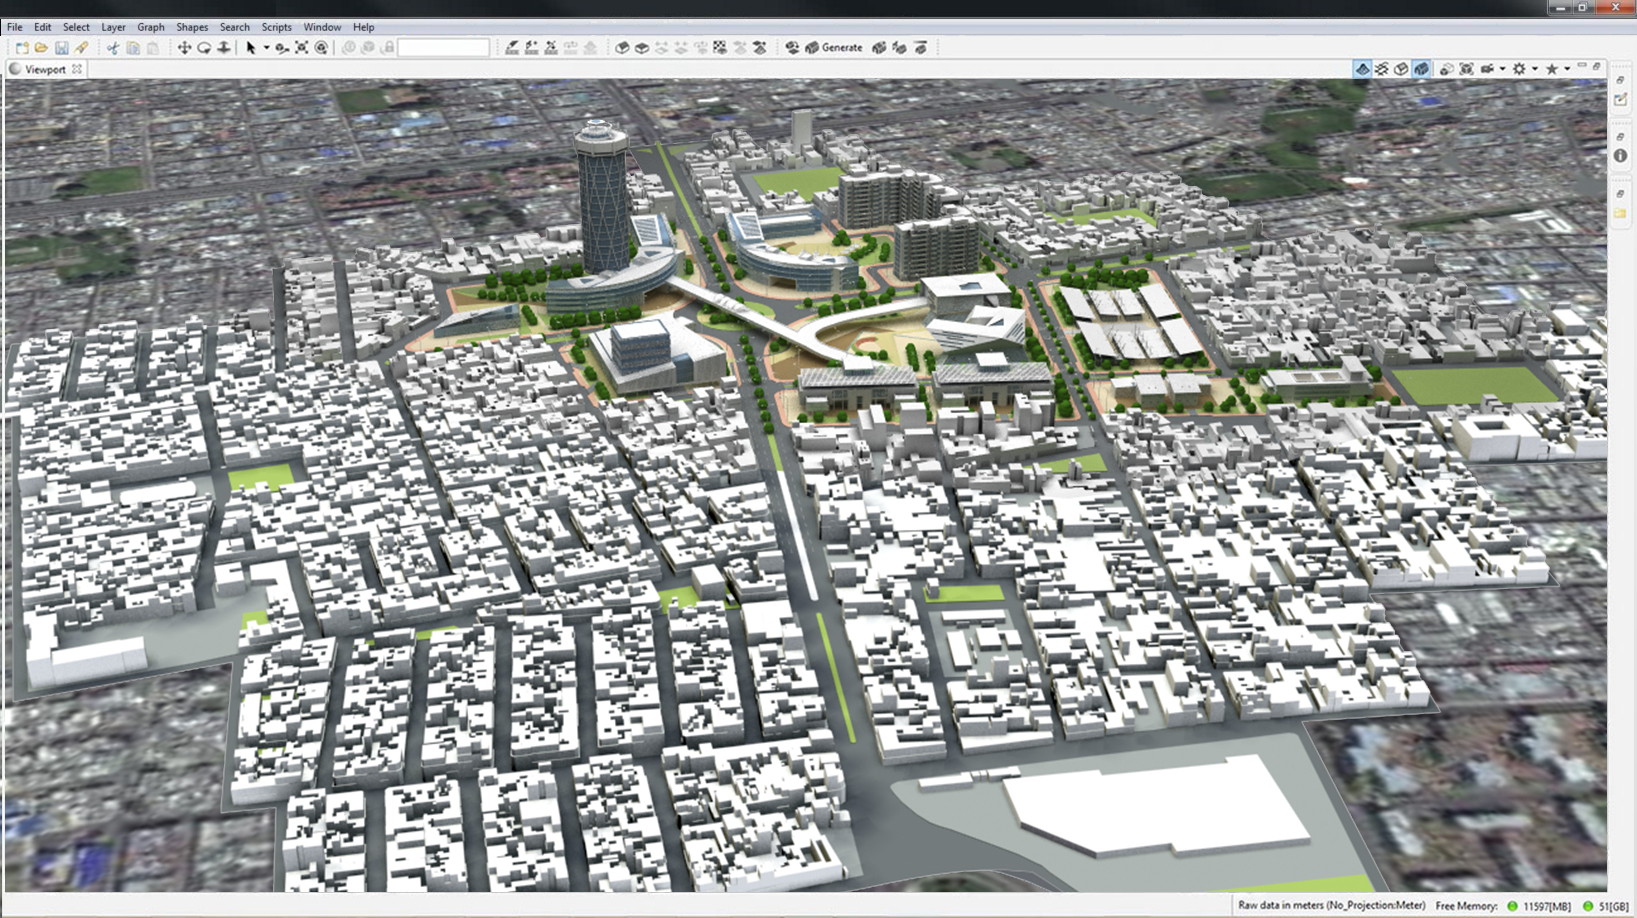This screenshot has height=918, width=1637.
Task: Toggle graph network visibility in viewport
Action: pyautogui.click(x=1382, y=69)
